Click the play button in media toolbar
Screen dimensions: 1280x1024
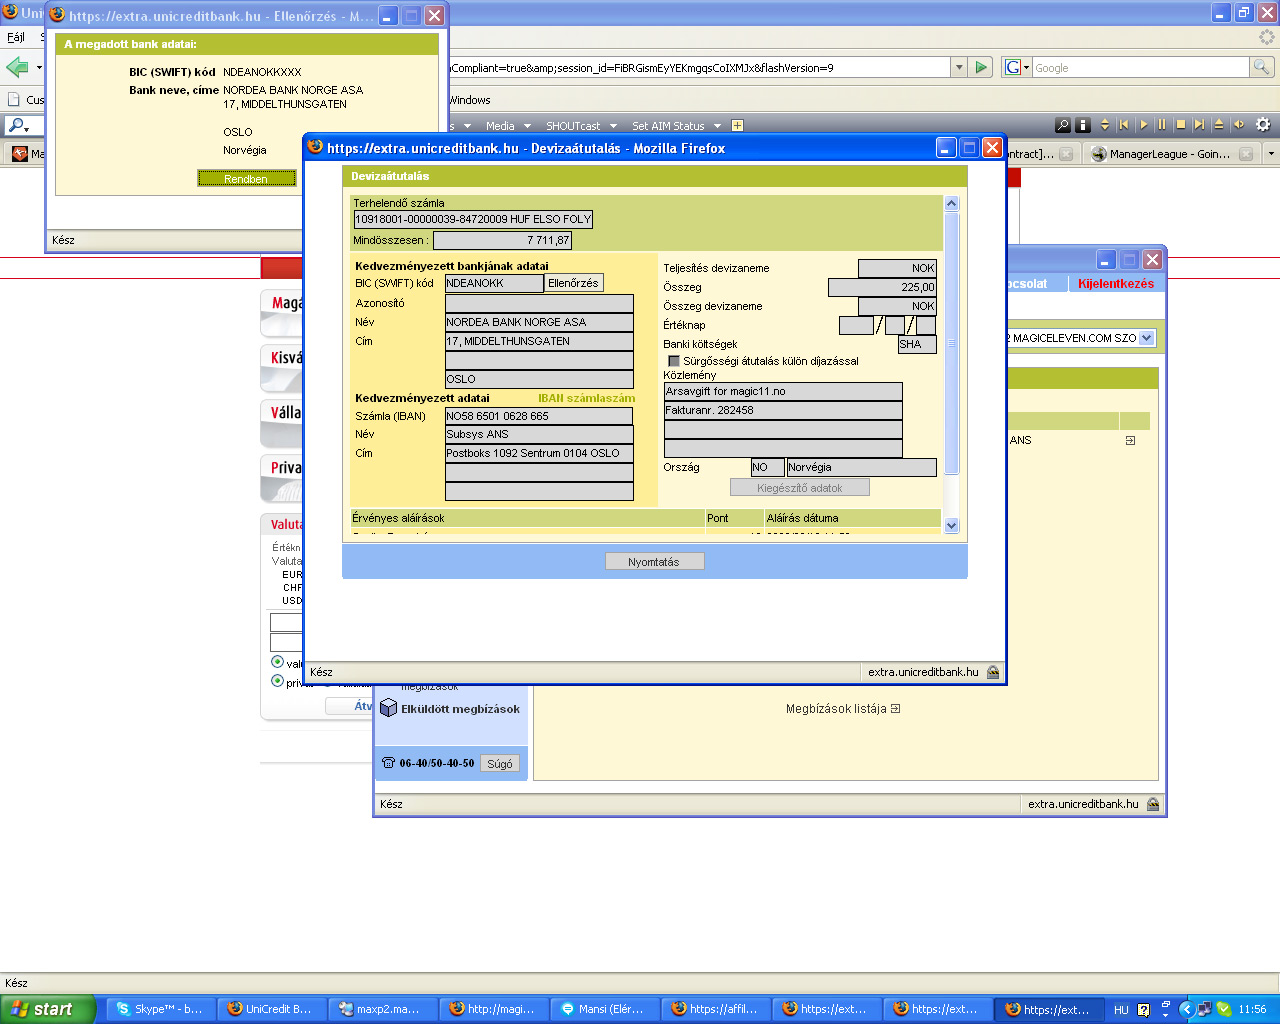1144,125
